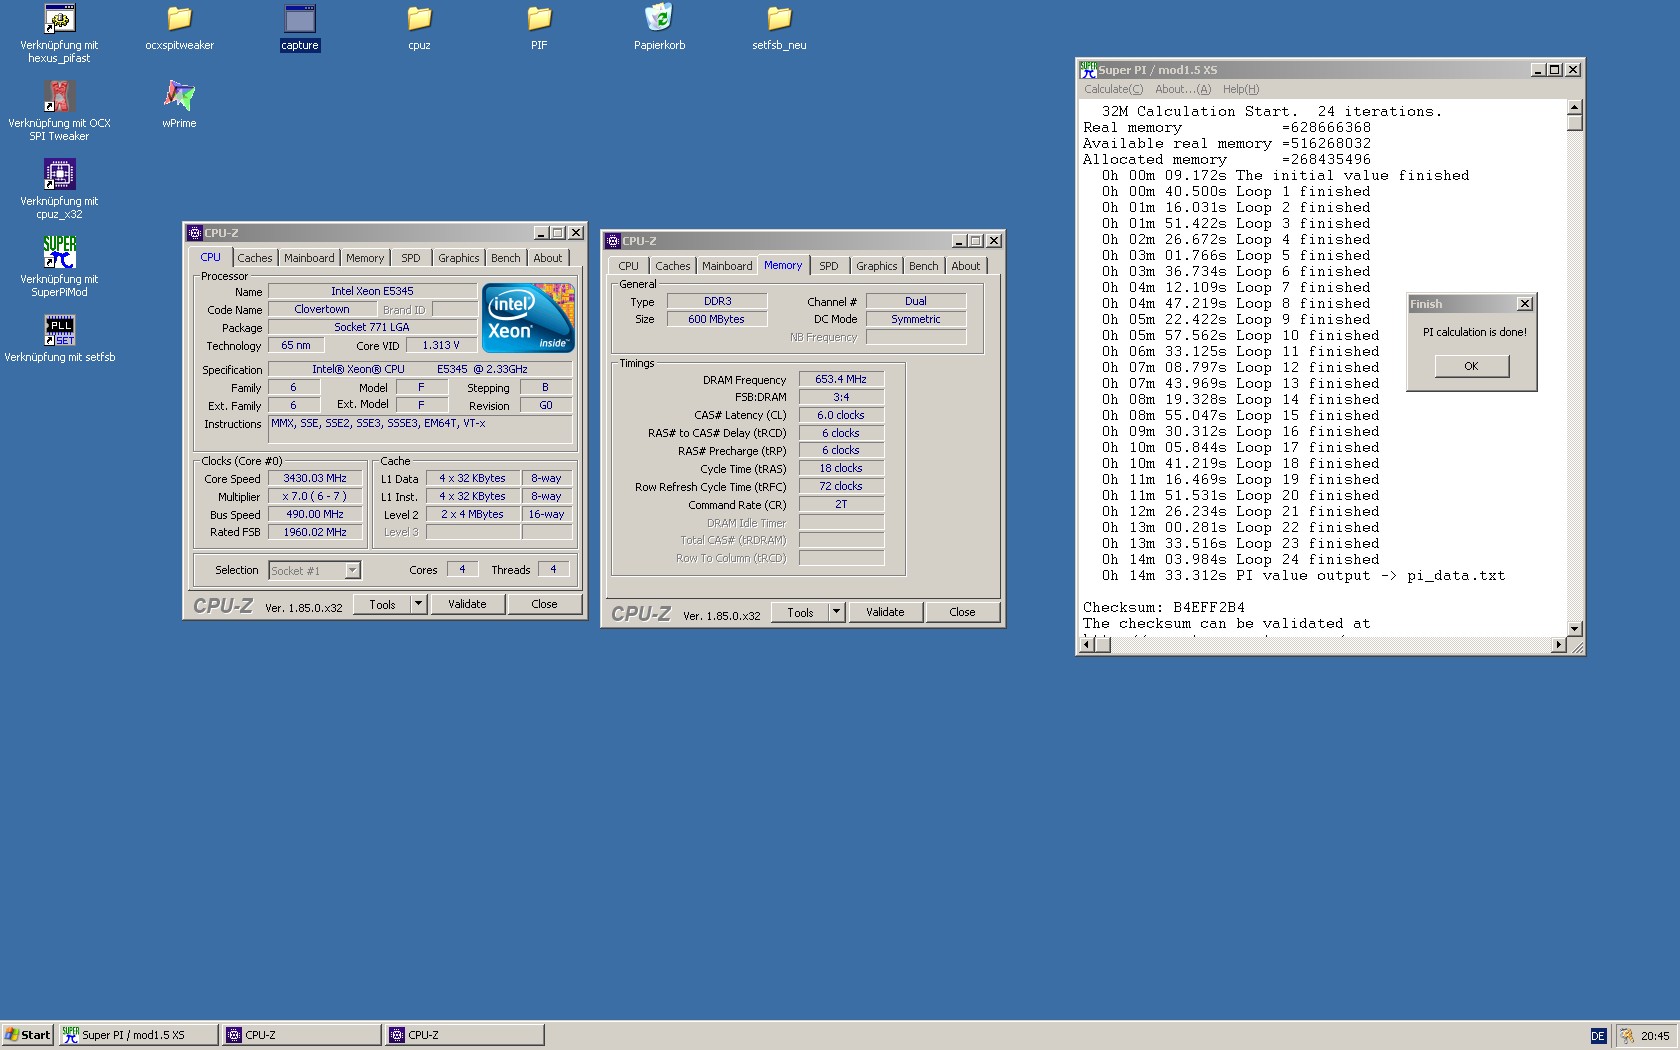Viewport: 1680px width, 1050px height.
Task: Click Super PI vertical scrollbar down arrow
Action: tap(1575, 629)
